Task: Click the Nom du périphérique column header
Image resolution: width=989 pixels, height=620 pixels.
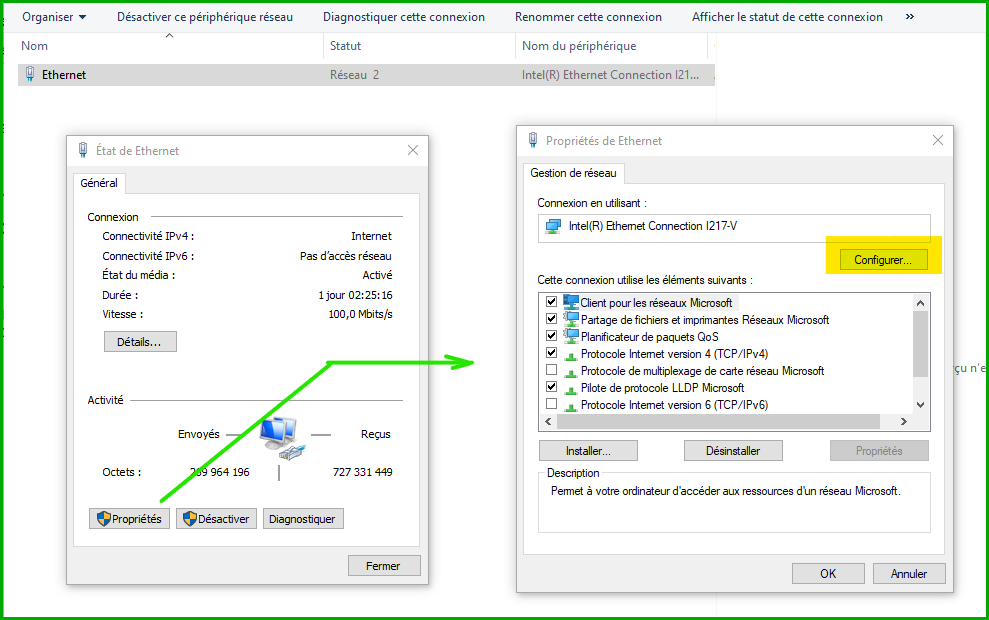Action: pyautogui.click(x=579, y=46)
